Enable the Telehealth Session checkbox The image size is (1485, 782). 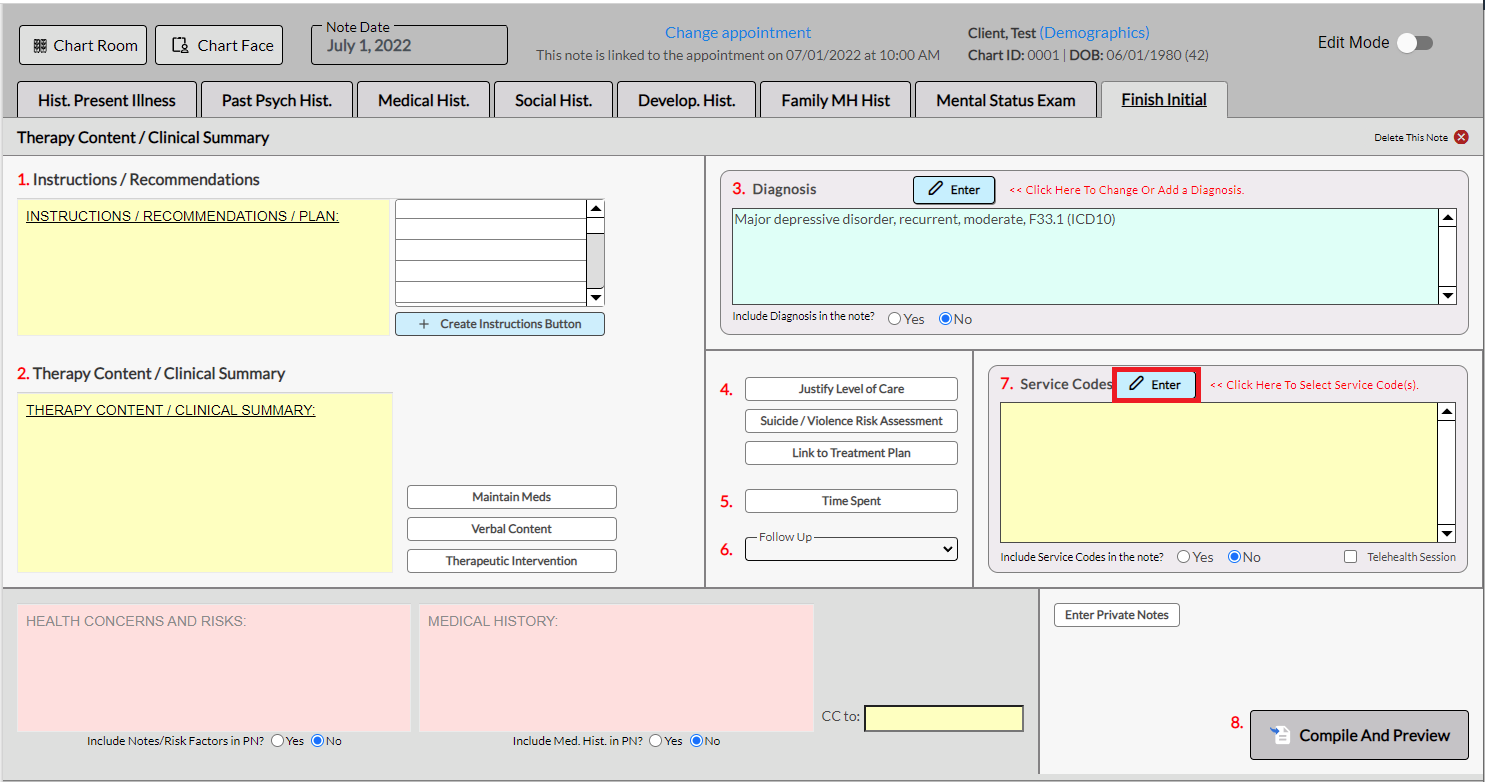pyautogui.click(x=1350, y=557)
